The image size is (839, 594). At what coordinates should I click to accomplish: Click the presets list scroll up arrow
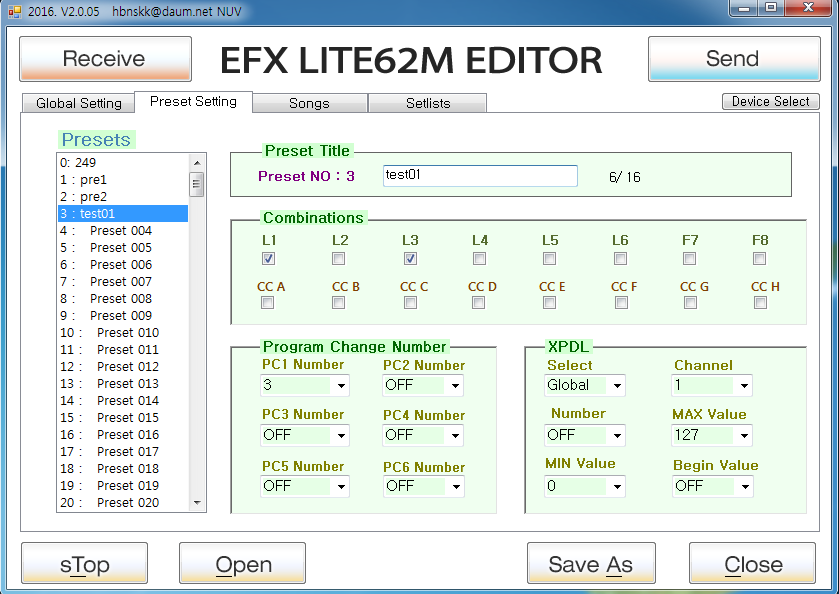point(196,162)
